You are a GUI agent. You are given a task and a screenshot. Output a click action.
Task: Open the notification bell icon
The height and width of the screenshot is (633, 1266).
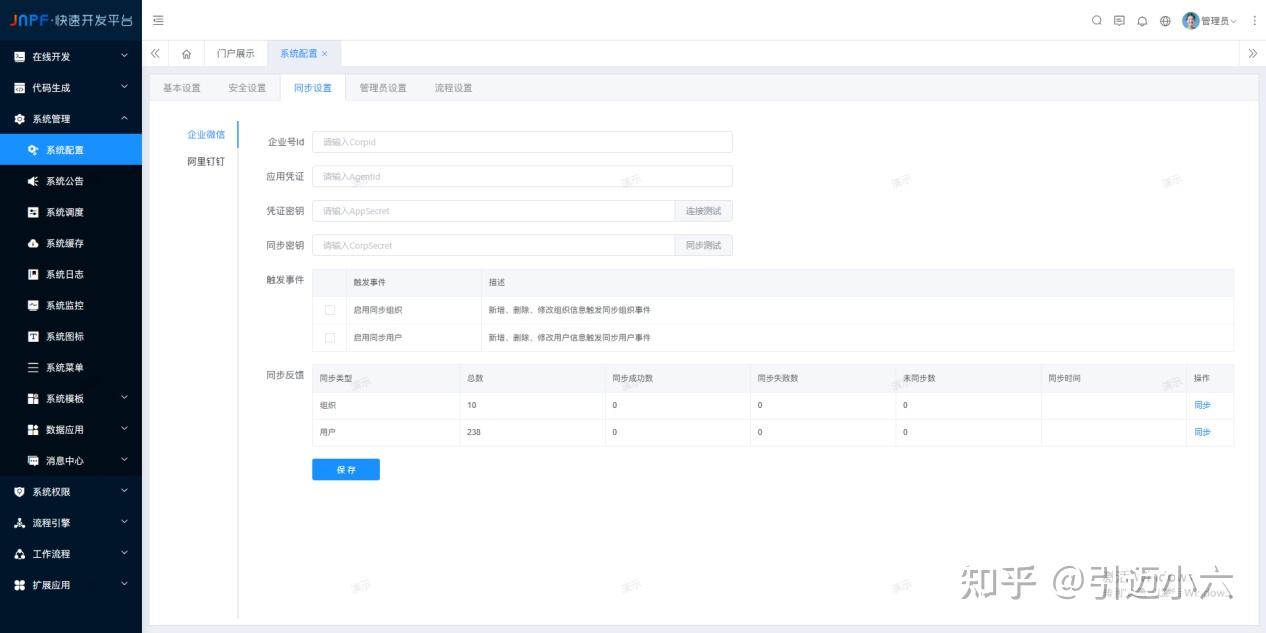tap(1142, 20)
